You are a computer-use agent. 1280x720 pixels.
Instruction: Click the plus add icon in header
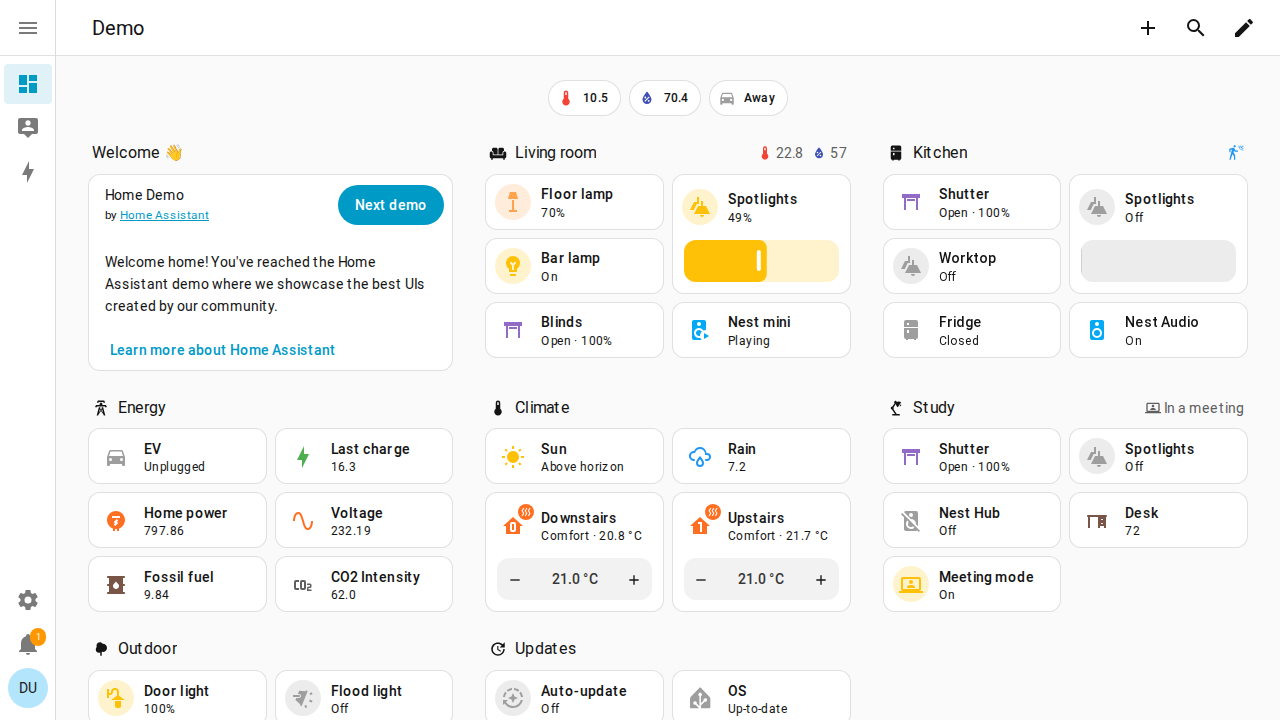1148,28
